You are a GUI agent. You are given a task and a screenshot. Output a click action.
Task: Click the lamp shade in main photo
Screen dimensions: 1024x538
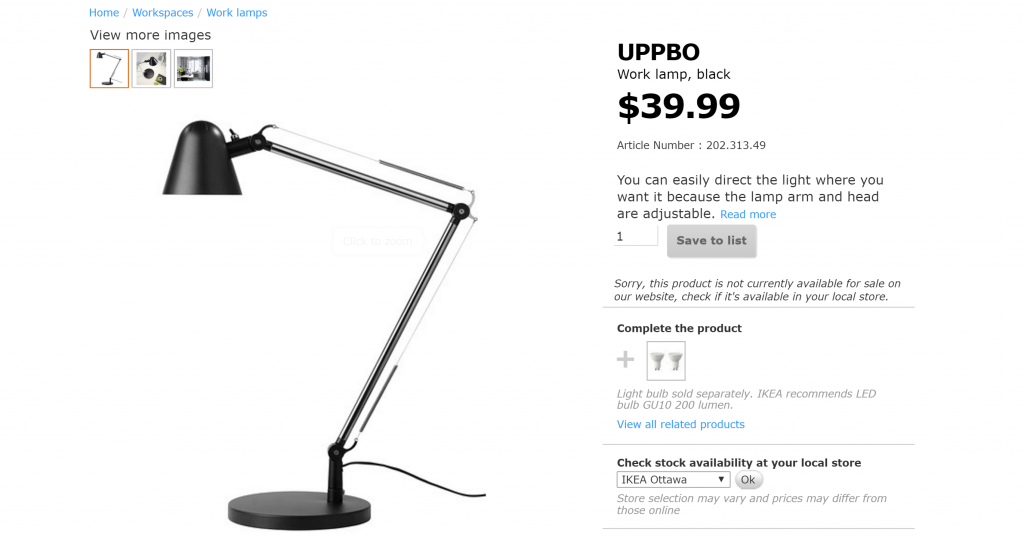tap(202, 159)
